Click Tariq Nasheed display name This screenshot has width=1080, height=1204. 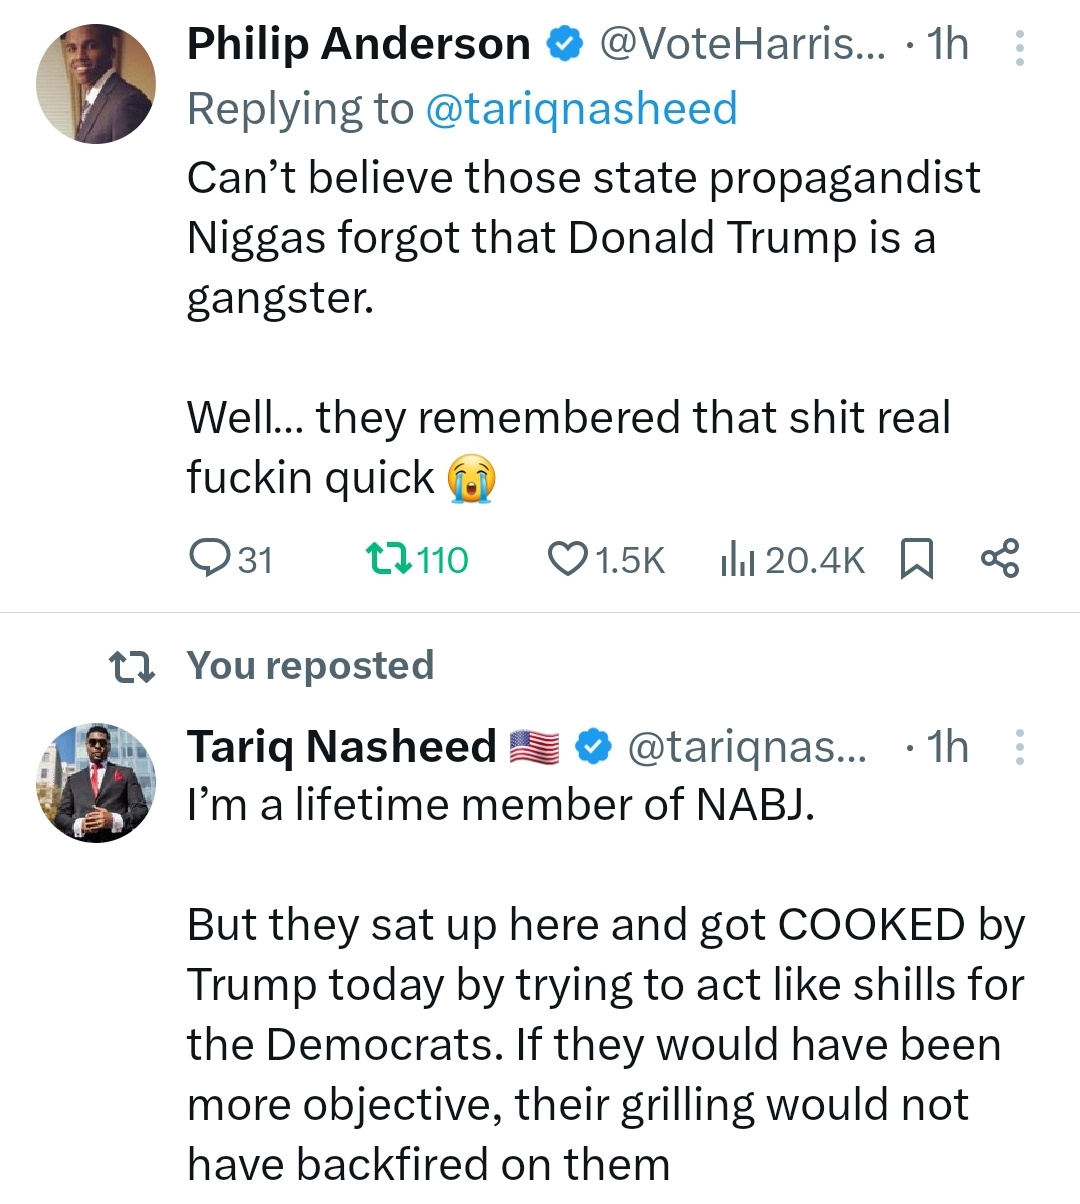pyautogui.click(x=341, y=746)
